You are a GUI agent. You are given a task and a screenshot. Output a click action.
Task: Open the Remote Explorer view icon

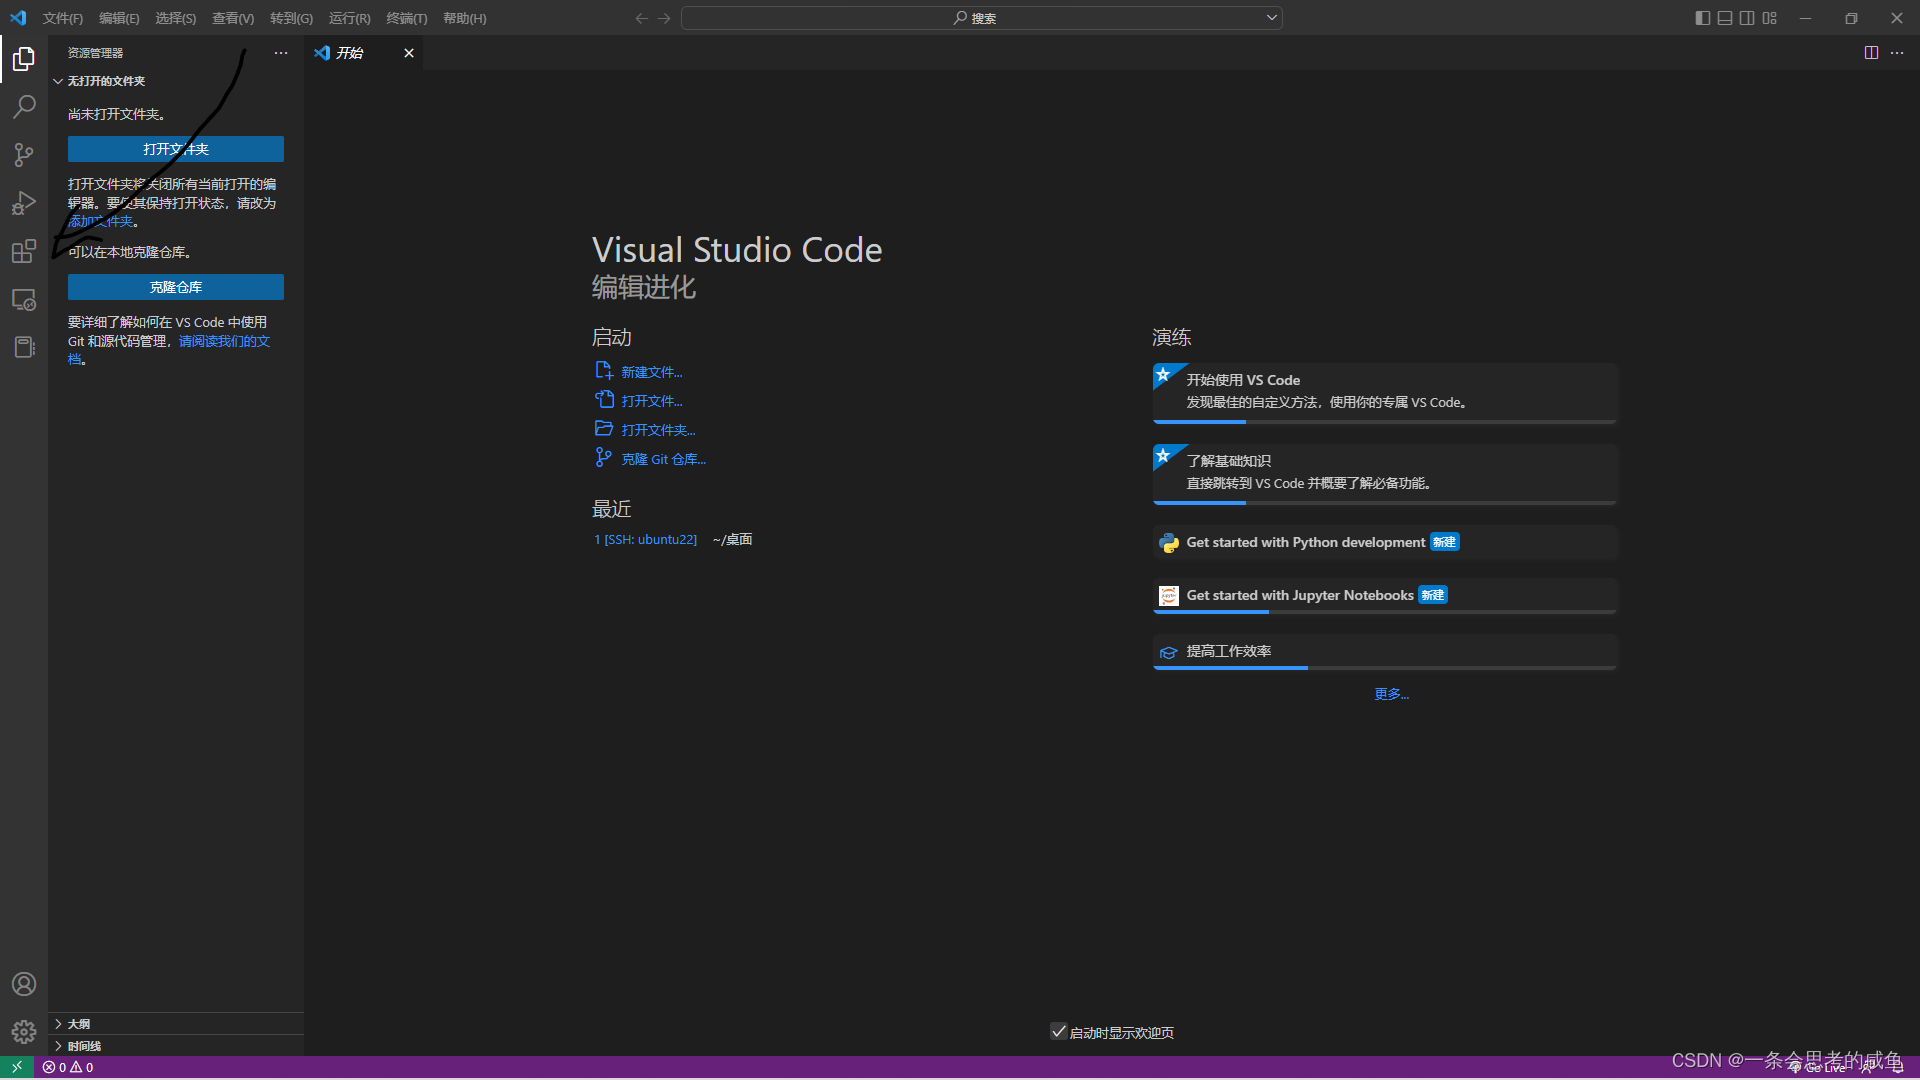click(x=24, y=299)
